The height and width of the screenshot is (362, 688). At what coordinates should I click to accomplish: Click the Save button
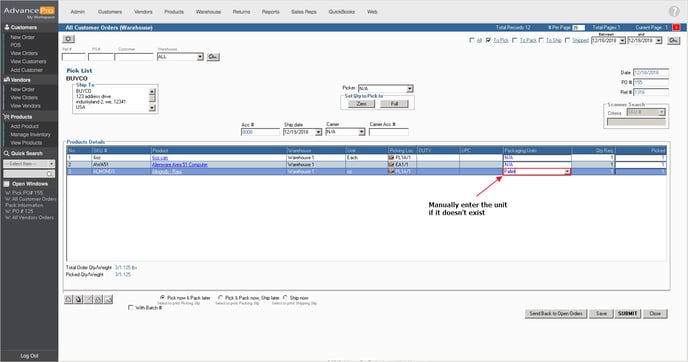(x=601, y=313)
